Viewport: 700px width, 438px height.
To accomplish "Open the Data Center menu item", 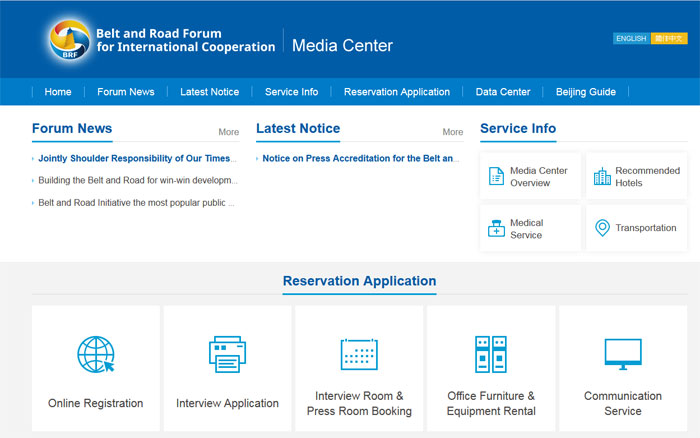I will [x=503, y=92].
